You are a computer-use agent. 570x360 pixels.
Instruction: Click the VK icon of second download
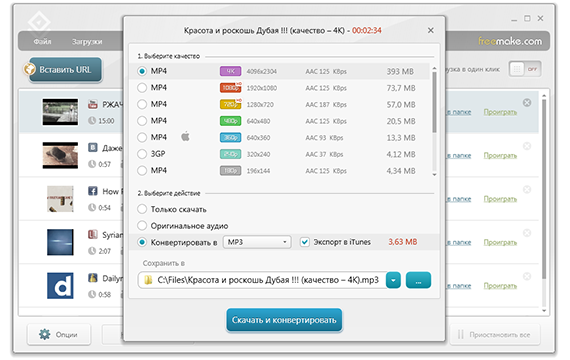(93, 148)
